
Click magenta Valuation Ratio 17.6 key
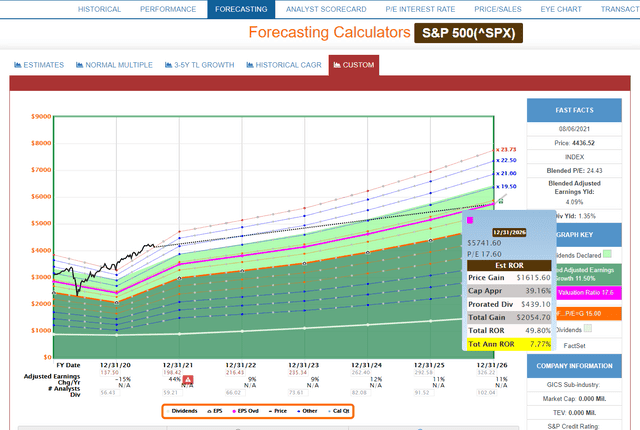coord(589,293)
